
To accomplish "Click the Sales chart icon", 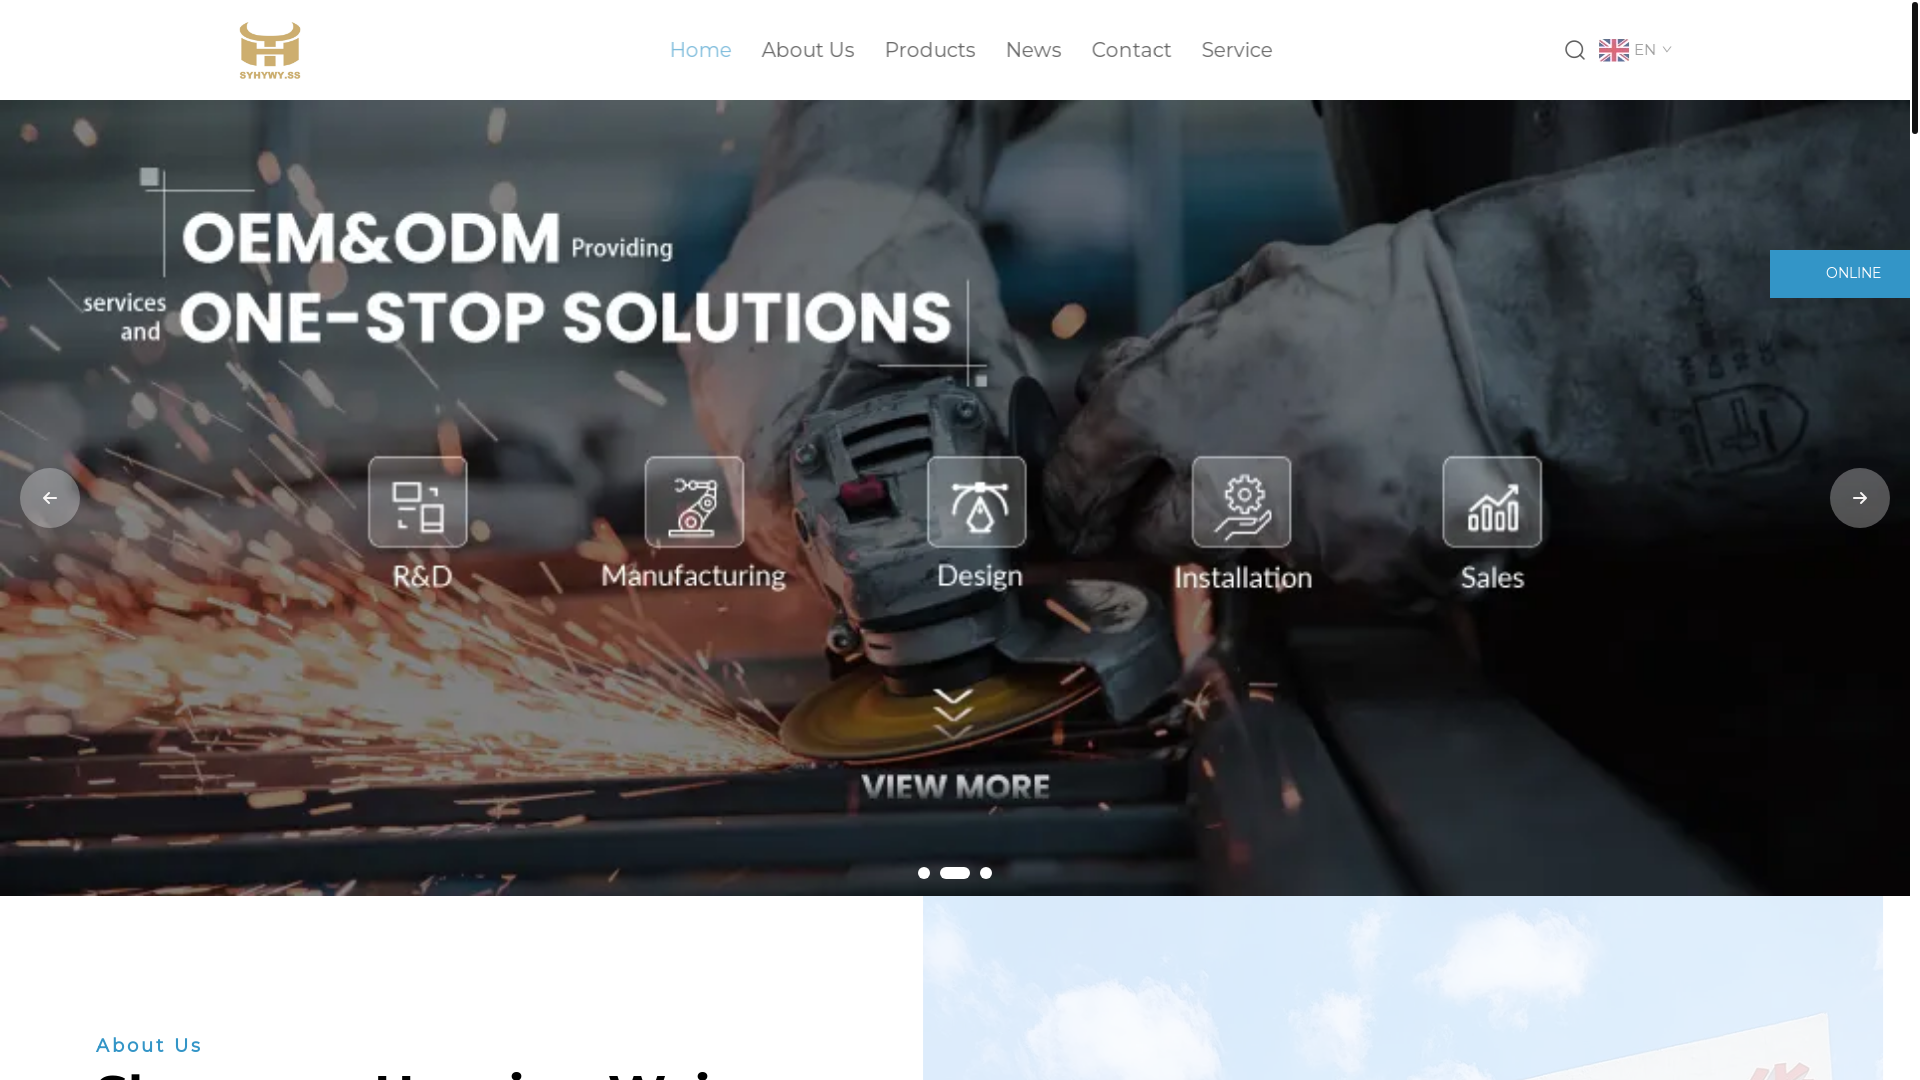I will click(1493, 502).
